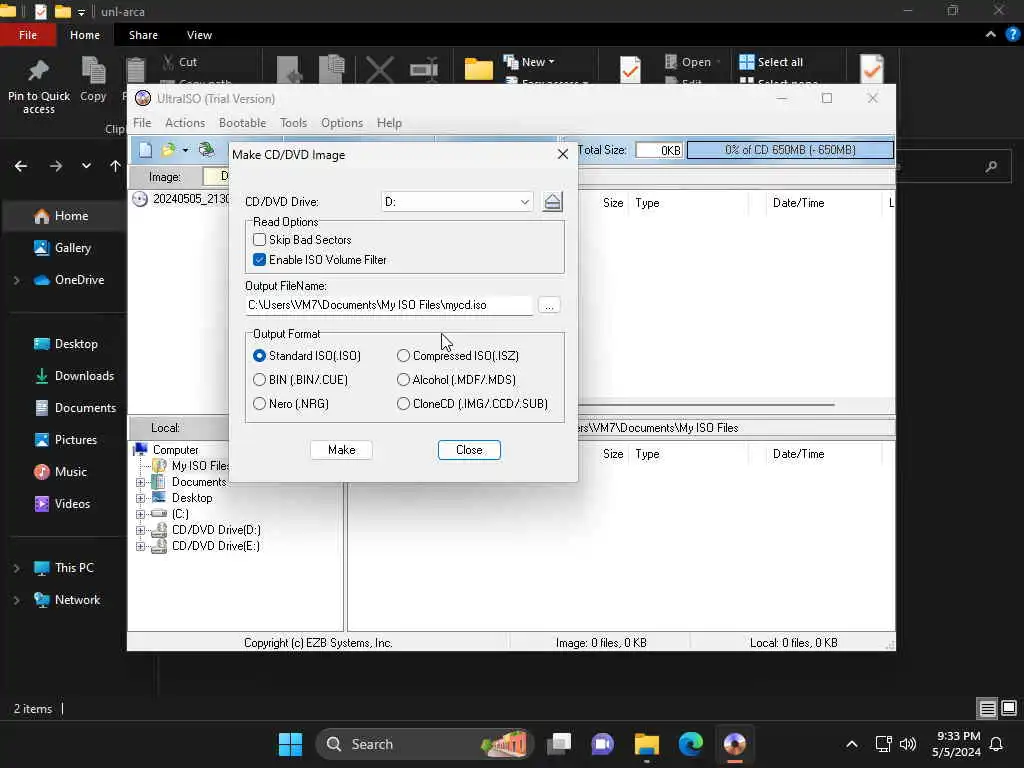This screenshot has width=1024, height=768.
Task: Select Nero (.NRG) output format
Action: 259,404
